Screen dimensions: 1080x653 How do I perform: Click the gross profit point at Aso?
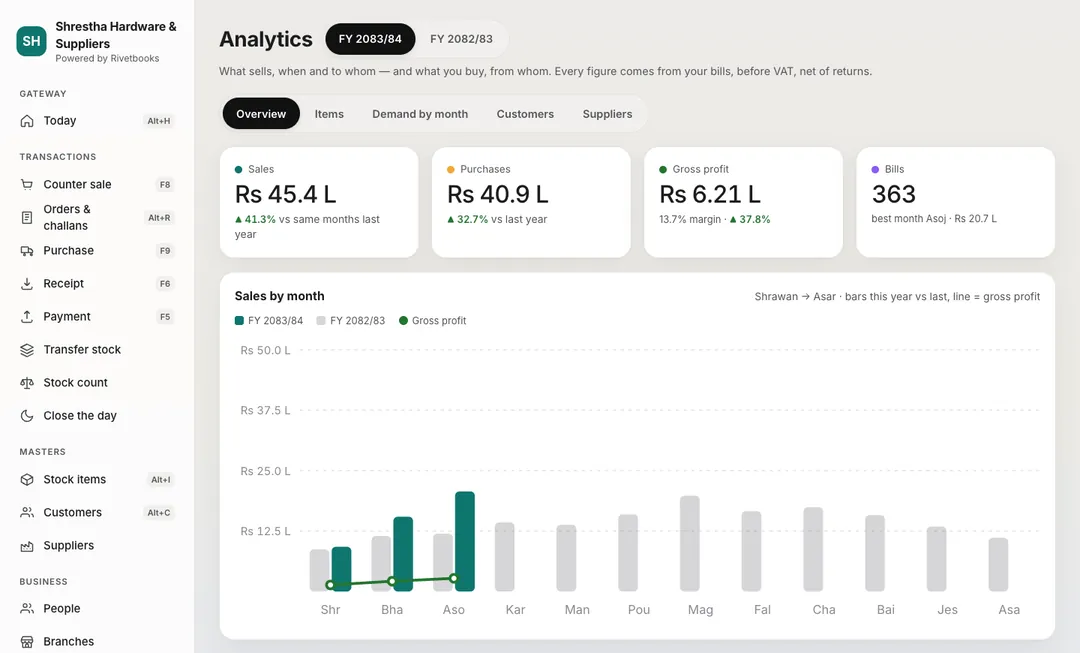453,579
